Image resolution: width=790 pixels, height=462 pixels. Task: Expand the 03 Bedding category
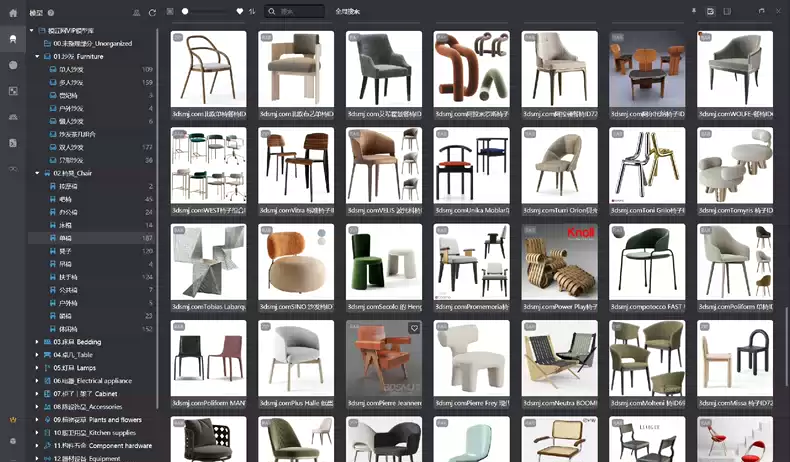[37, 342]
